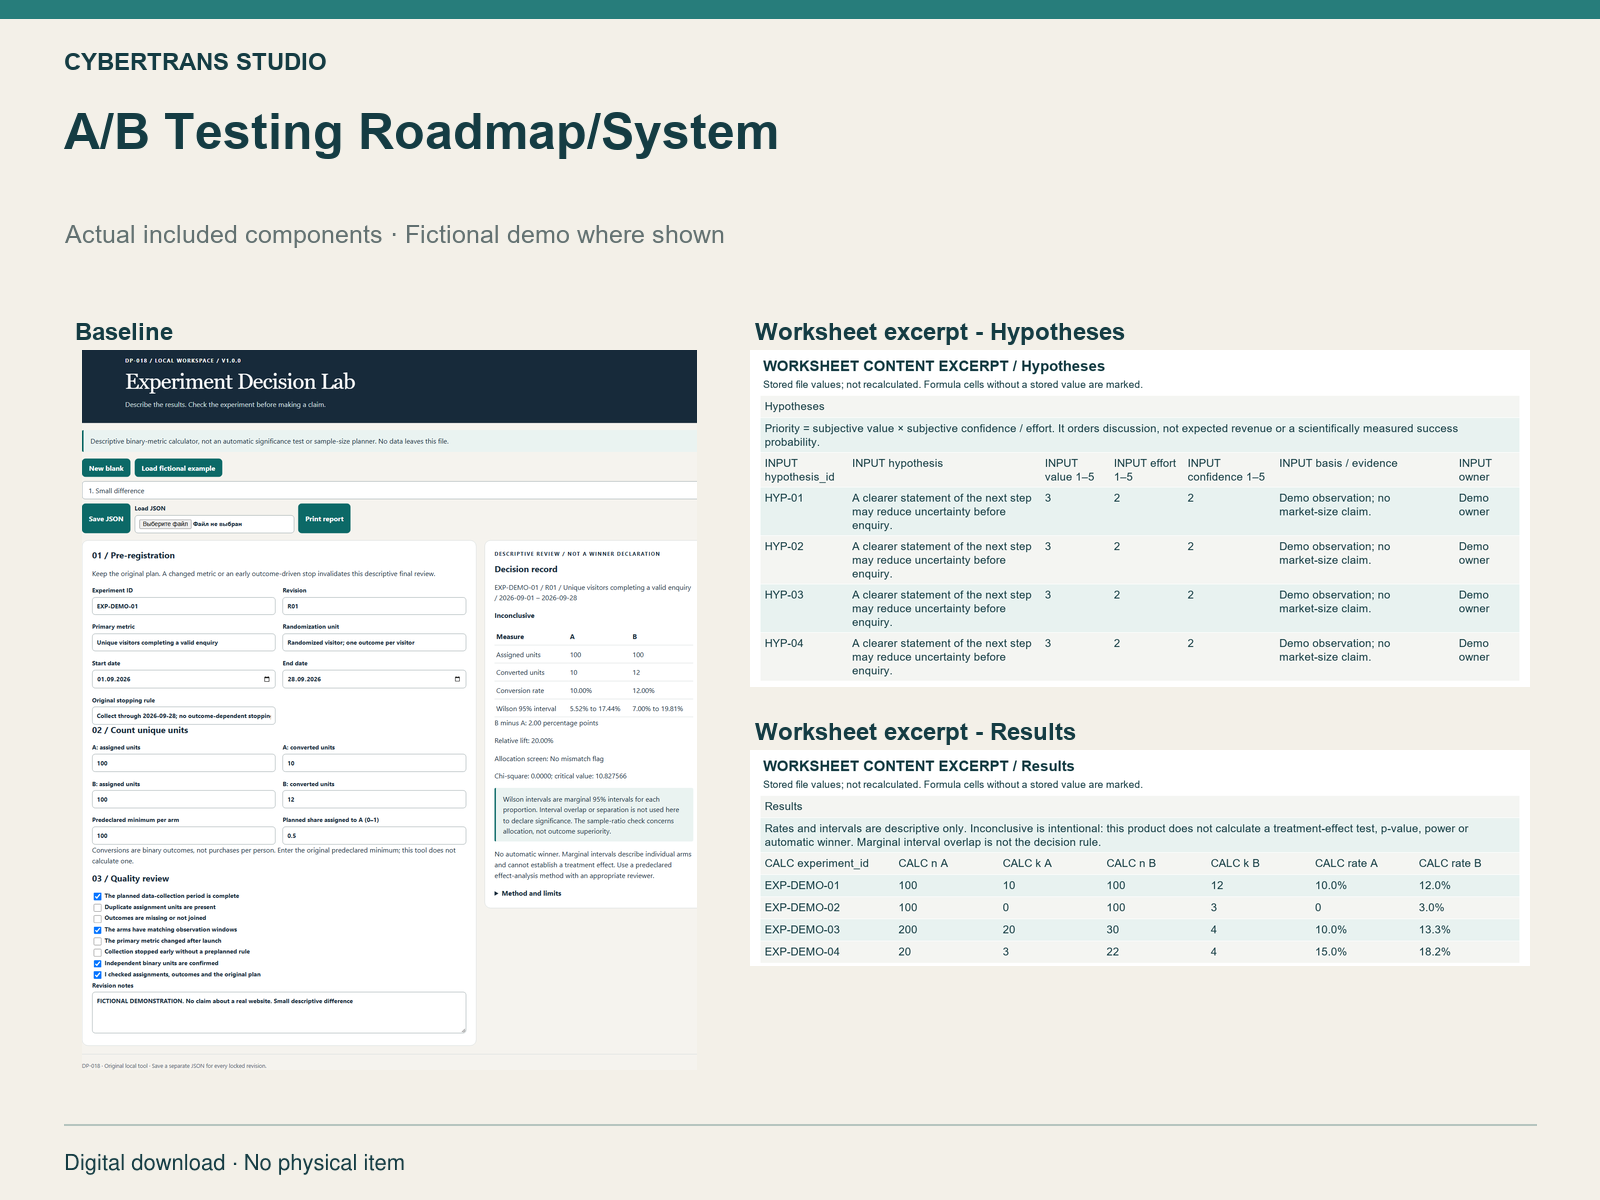Focus 'Planned share assigned to A' field

[374, 835]
